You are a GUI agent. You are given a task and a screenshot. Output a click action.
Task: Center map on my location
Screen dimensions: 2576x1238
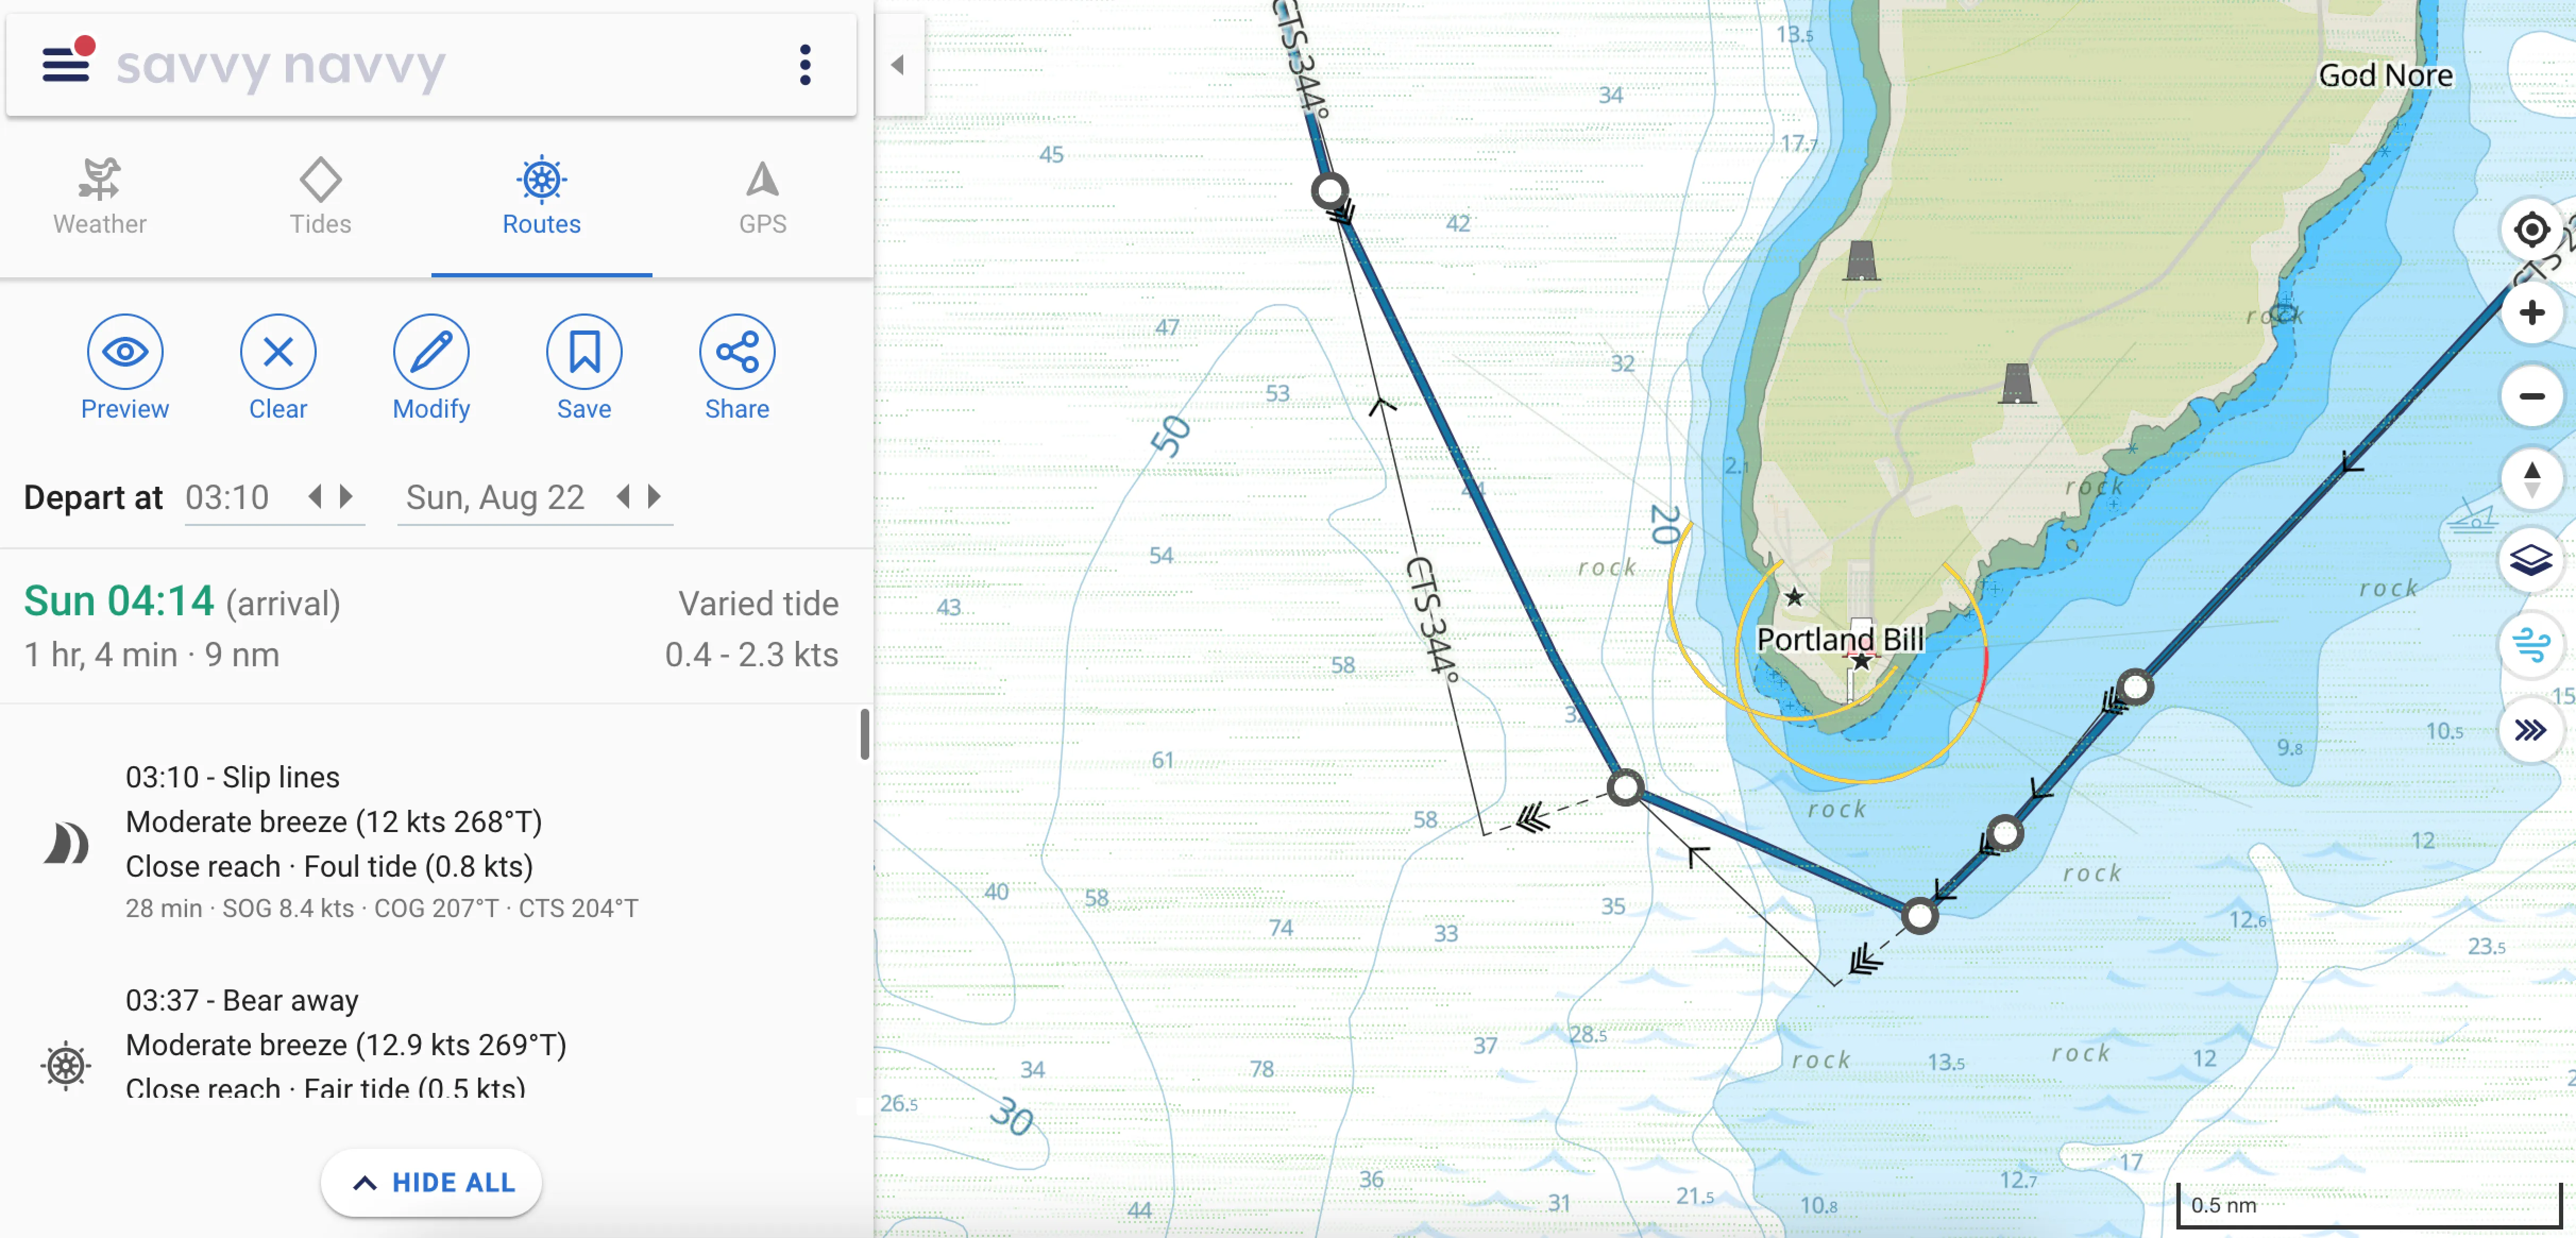click(x=2531, y=230)
